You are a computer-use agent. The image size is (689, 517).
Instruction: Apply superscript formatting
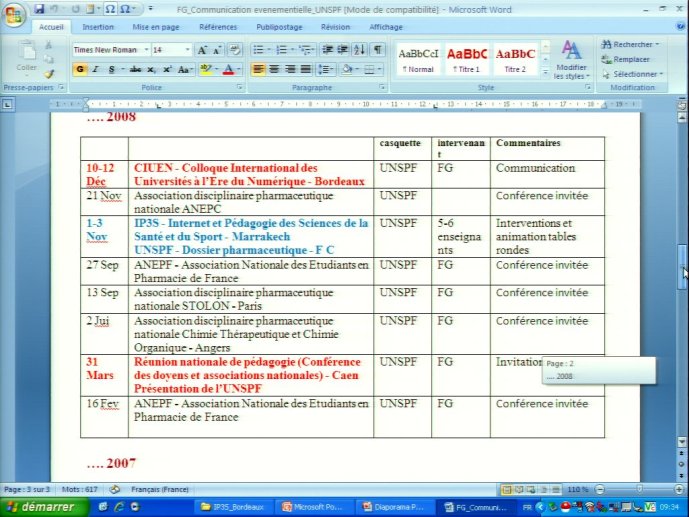pos(167,69)
